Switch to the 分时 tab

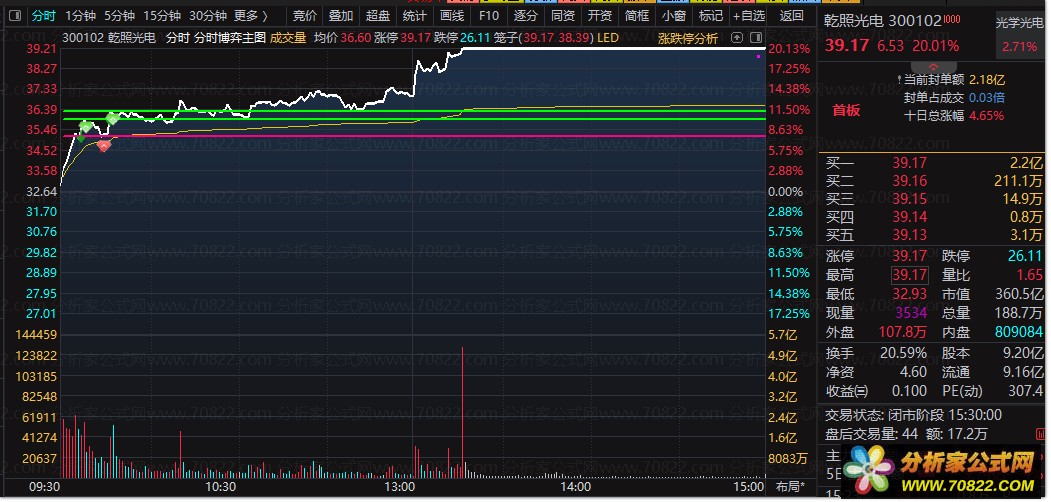44,15
